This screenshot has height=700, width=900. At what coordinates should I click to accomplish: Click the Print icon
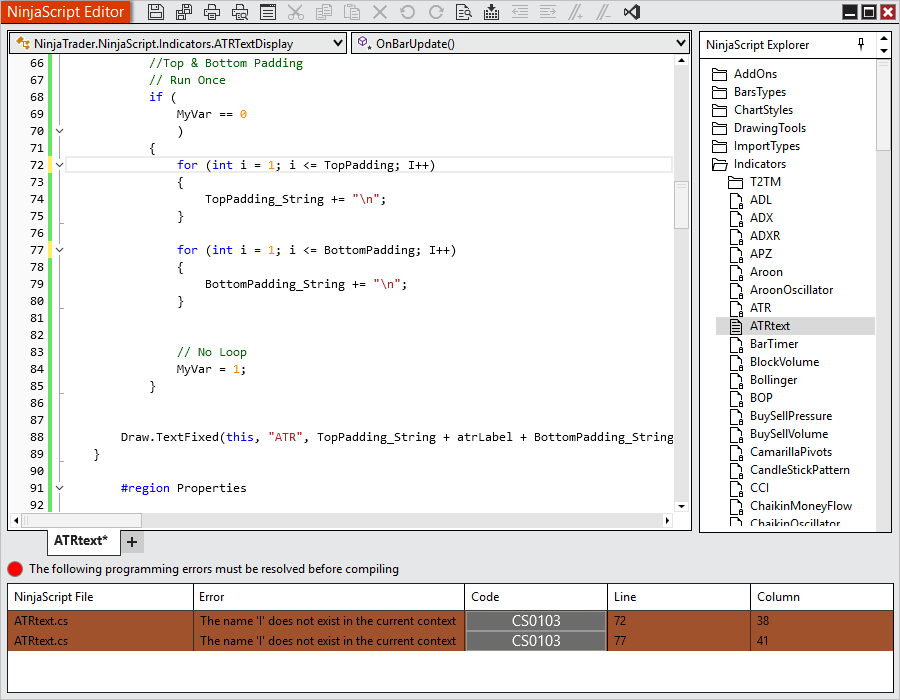212,13
